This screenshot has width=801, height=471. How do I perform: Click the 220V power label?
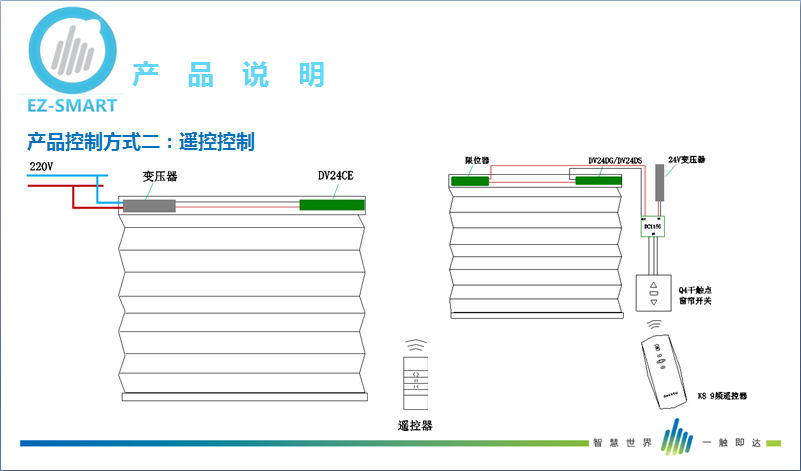coord(41,167)
